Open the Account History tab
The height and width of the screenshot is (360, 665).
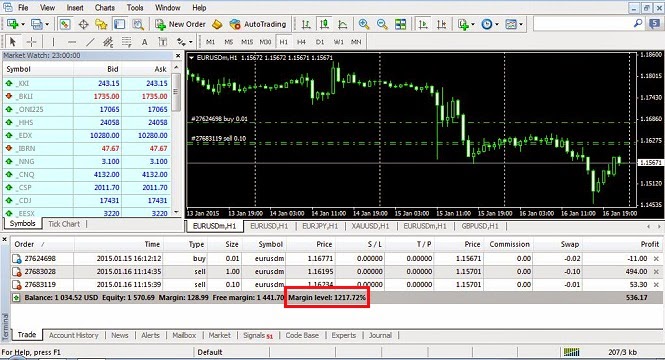pos(73,335)
